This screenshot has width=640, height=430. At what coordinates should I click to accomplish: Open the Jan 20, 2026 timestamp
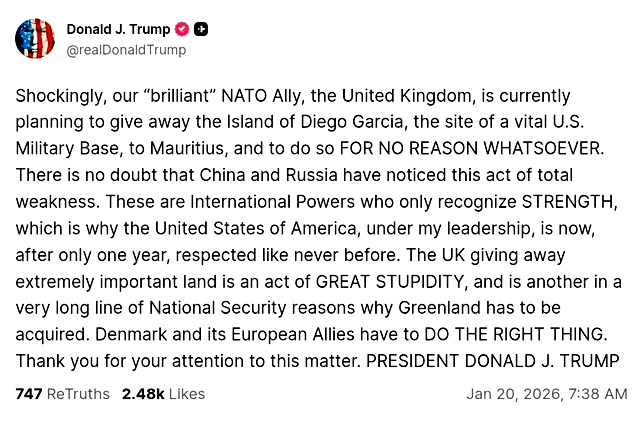click(x=546, y=394)
